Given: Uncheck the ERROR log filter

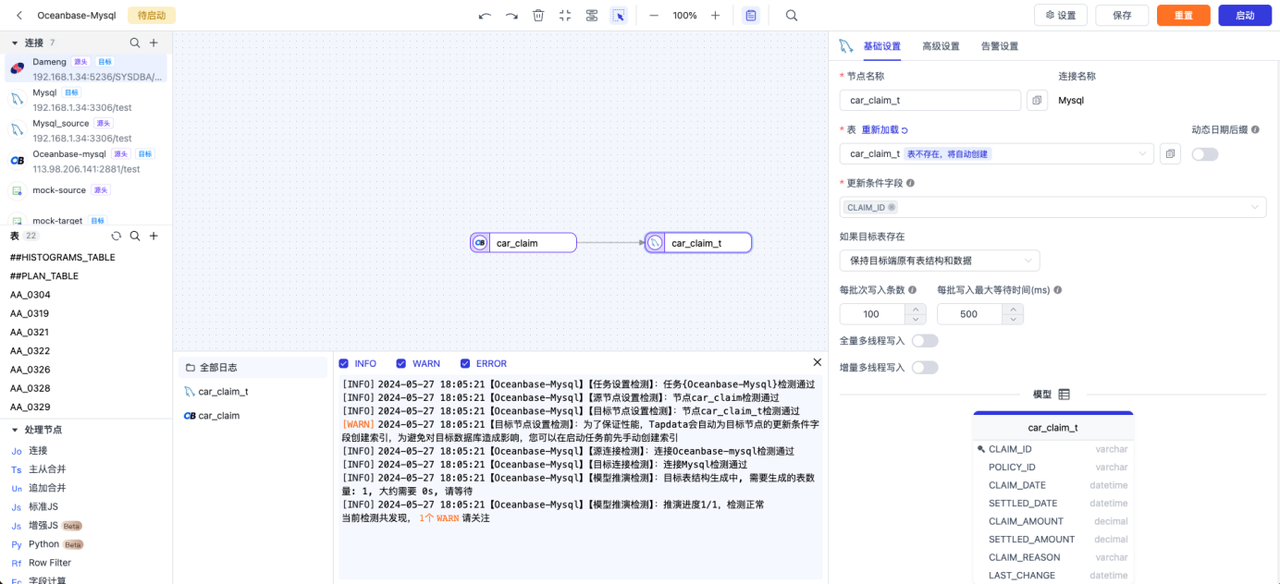Looking at the screenshot, I should tap(465, 364).
